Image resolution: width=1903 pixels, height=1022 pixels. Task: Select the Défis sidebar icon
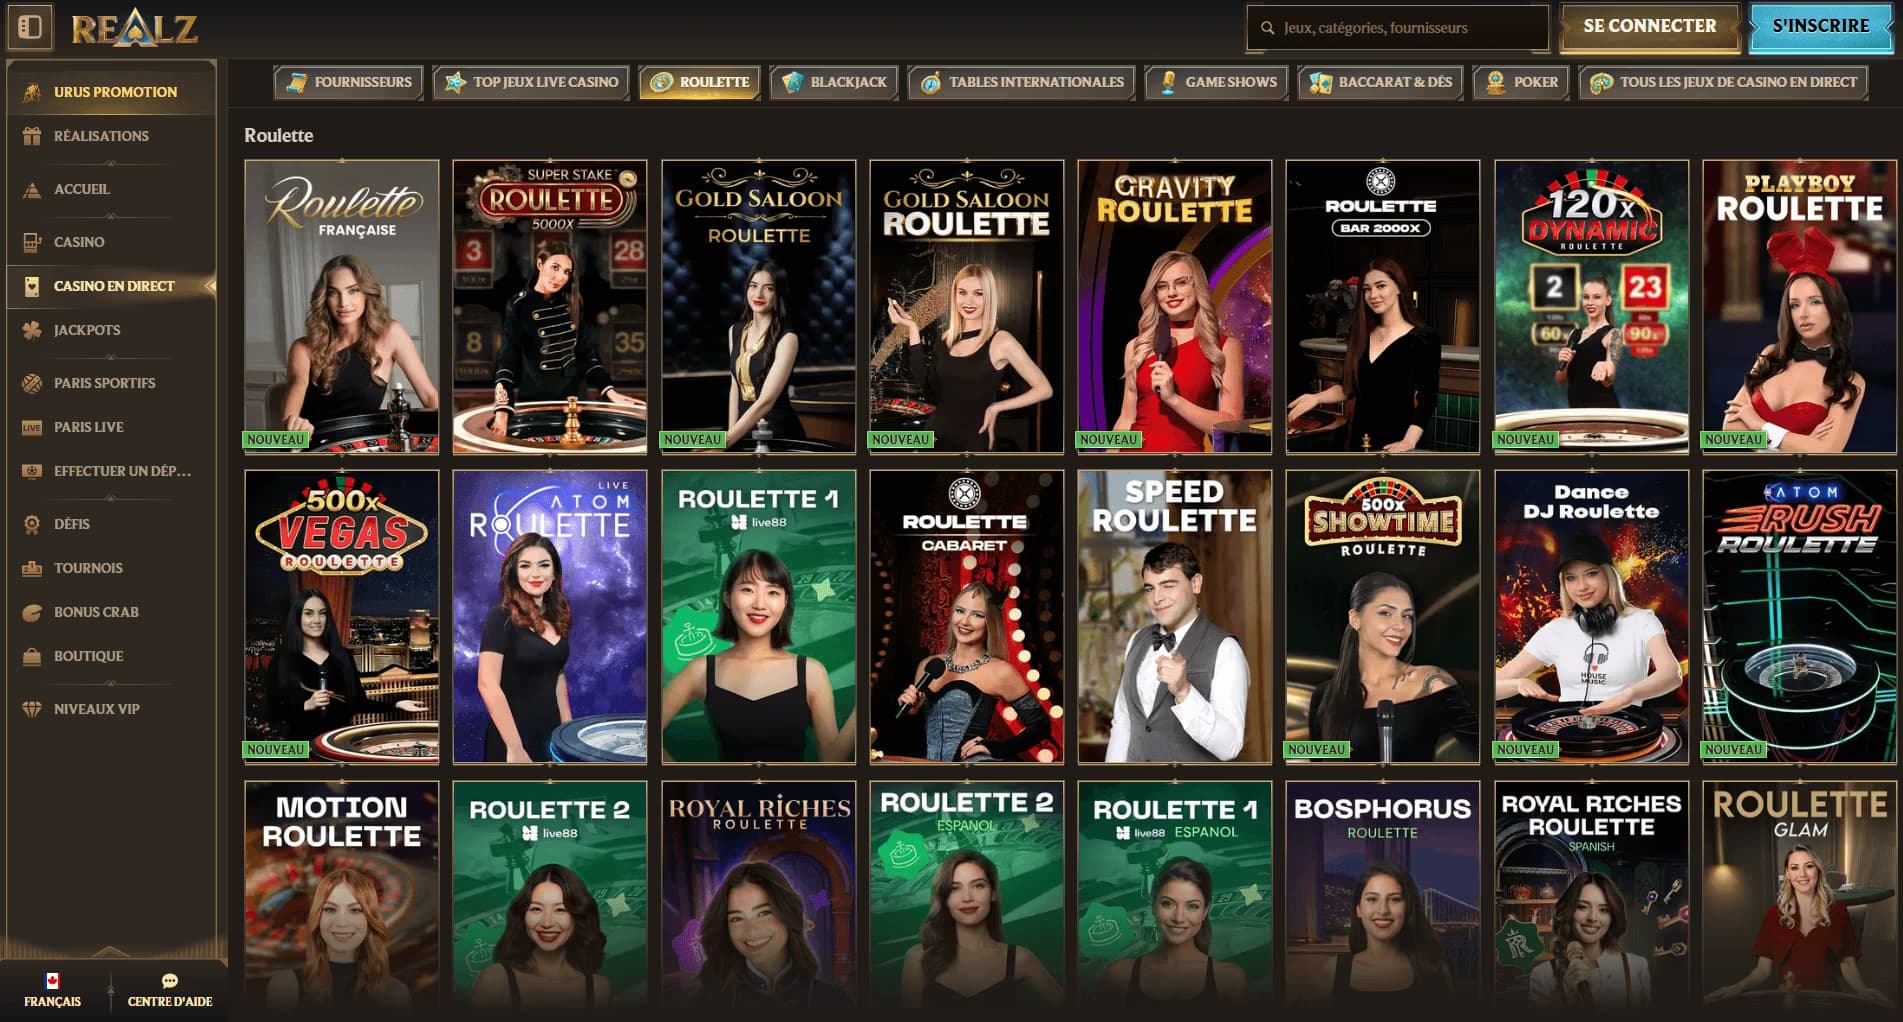pyautogui.click(x=33, y=523)
